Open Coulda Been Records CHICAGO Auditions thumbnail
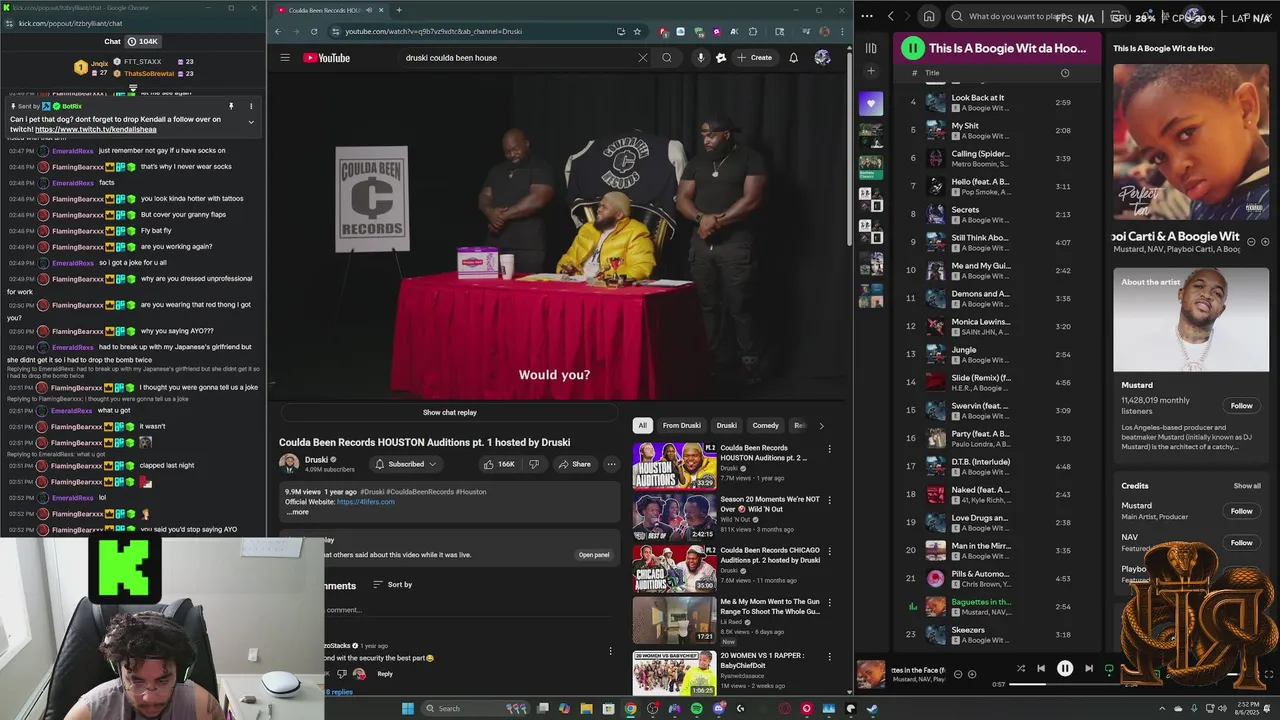 click(x=674, y=568)
